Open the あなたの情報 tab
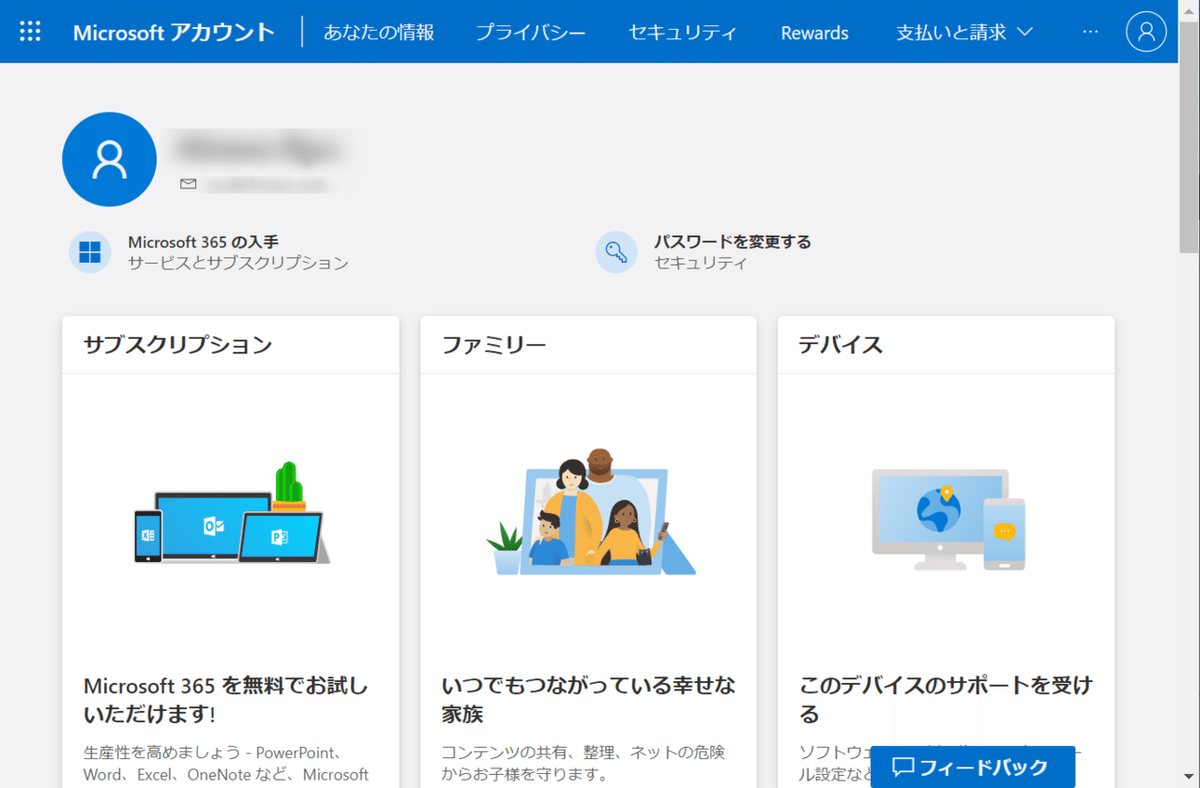Screen dimensions: 1200x788 [x=379, y=32]
